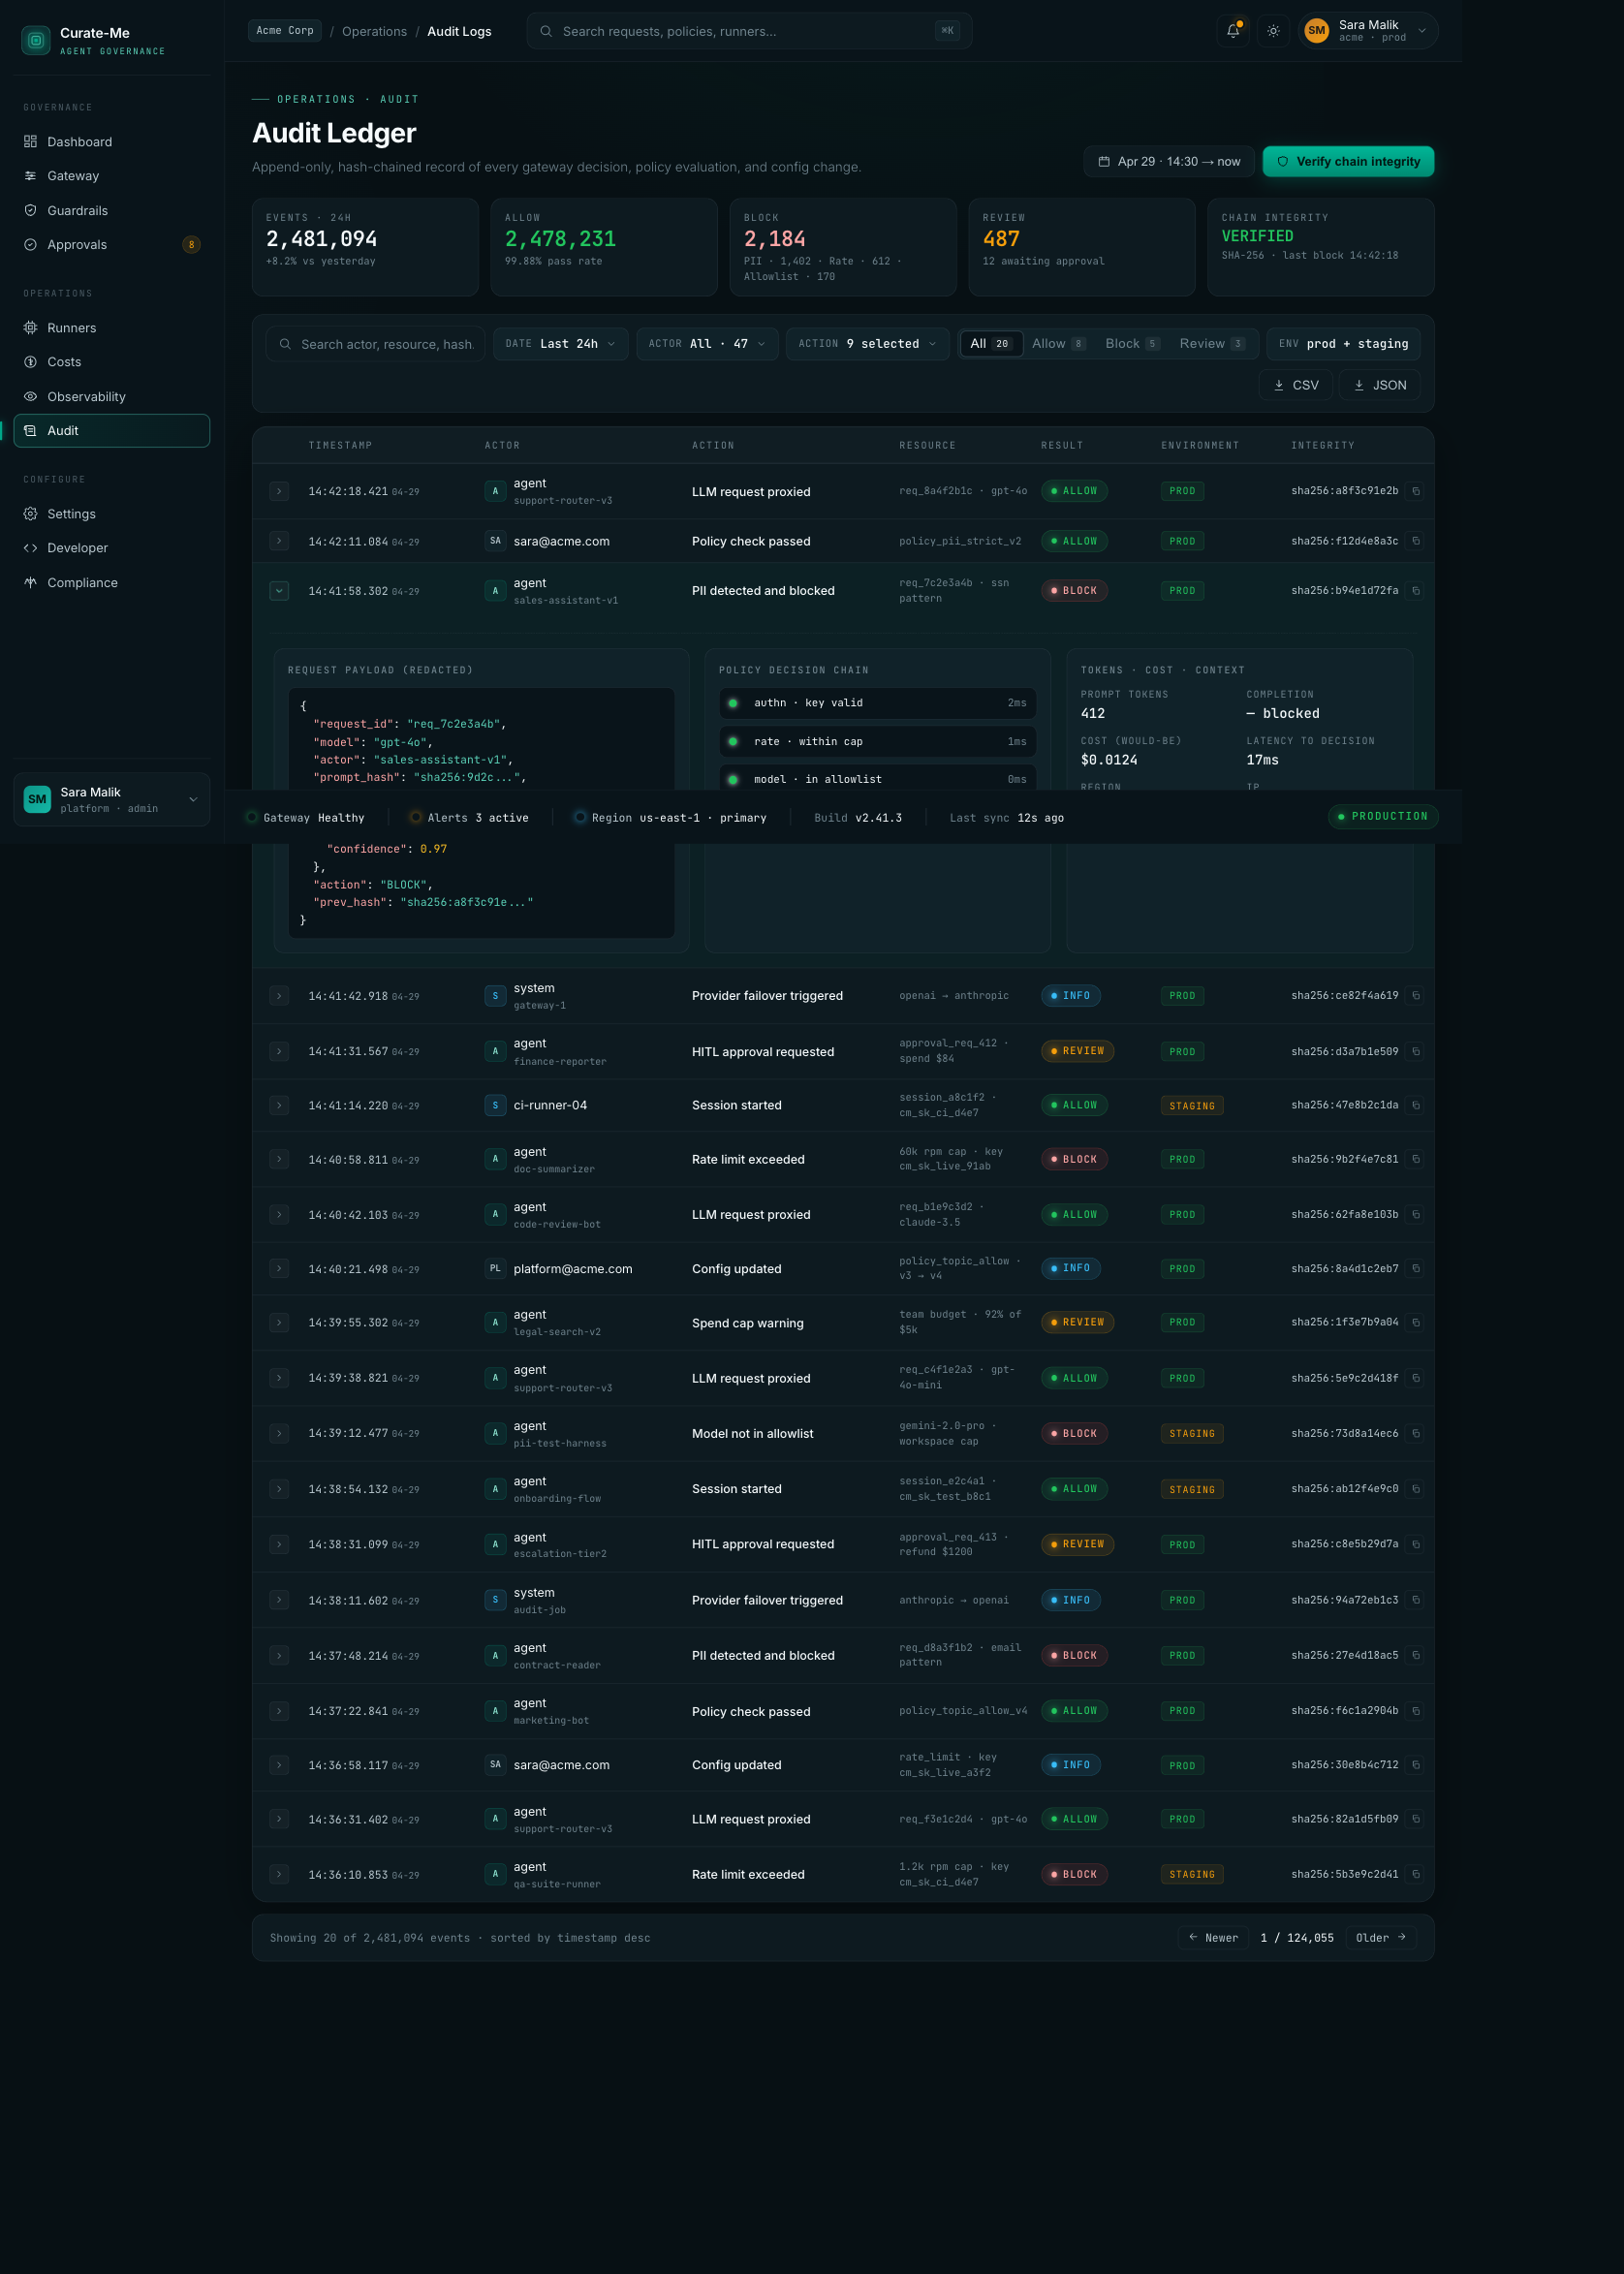Export audit log as CSV
This screenshot has height=2274, width=1624.
(1295, 385)
